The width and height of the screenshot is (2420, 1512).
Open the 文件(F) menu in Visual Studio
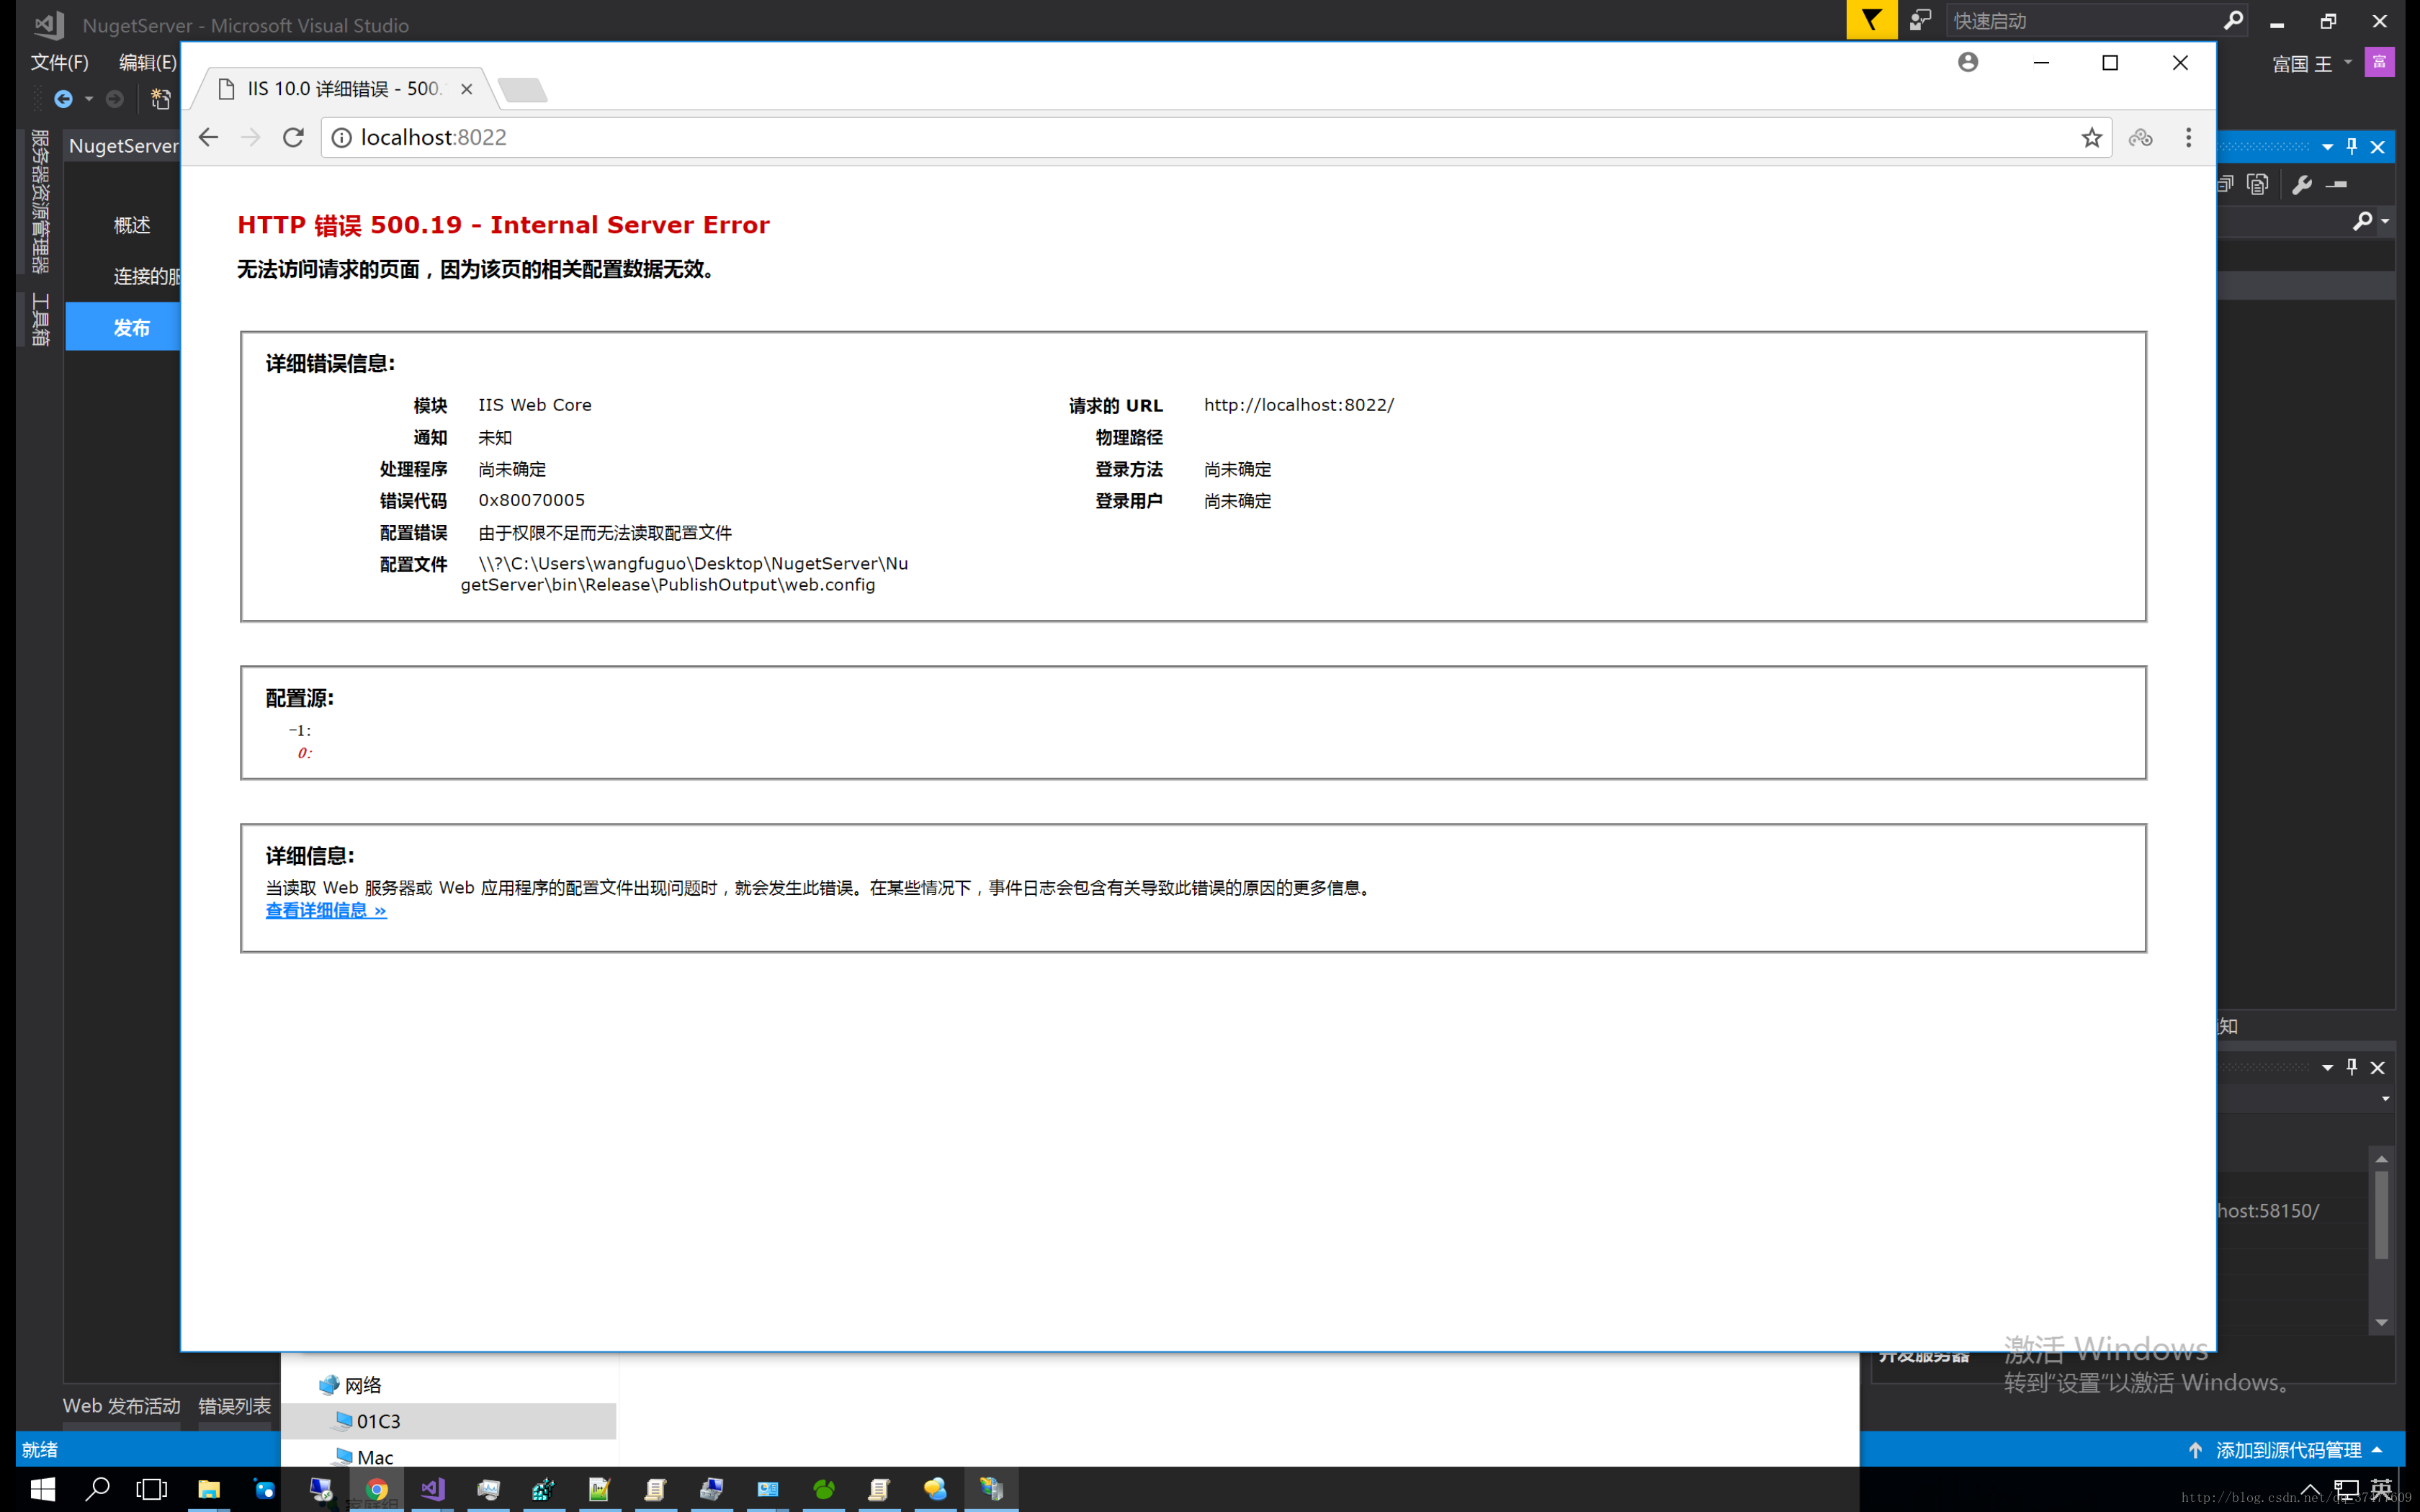(x=59, y=62)
